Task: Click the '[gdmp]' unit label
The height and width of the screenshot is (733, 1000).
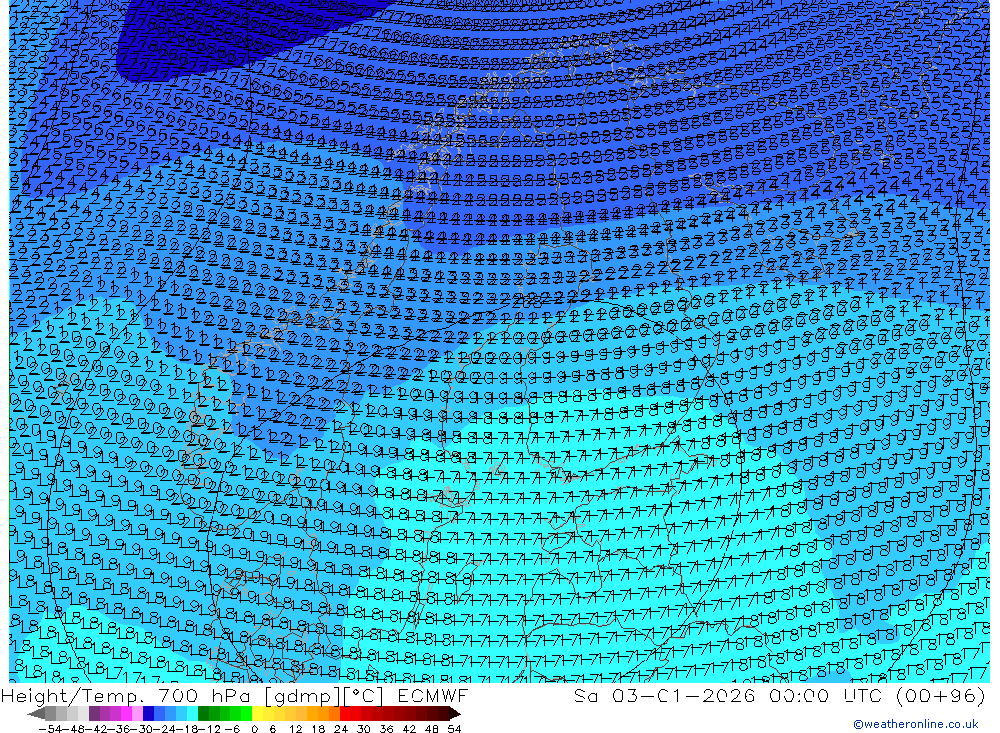Action: coord(302,695)
